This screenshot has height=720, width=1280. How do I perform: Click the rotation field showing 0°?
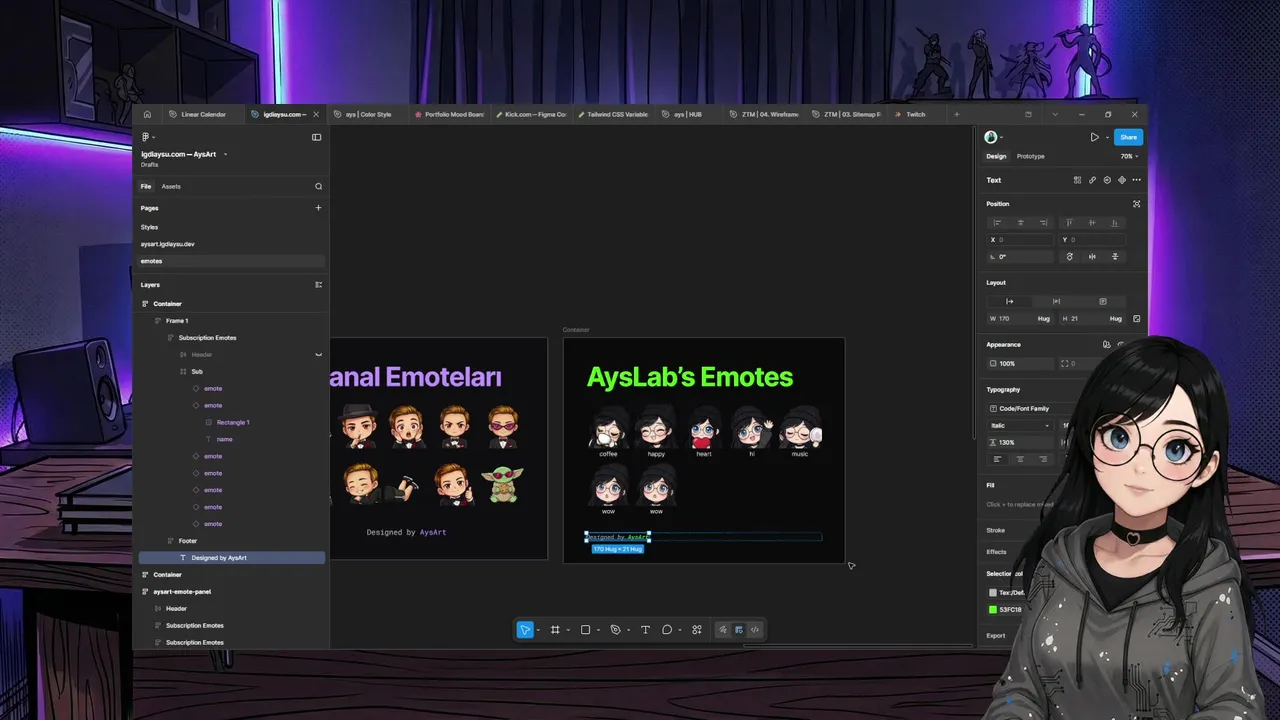point(1020,257)
